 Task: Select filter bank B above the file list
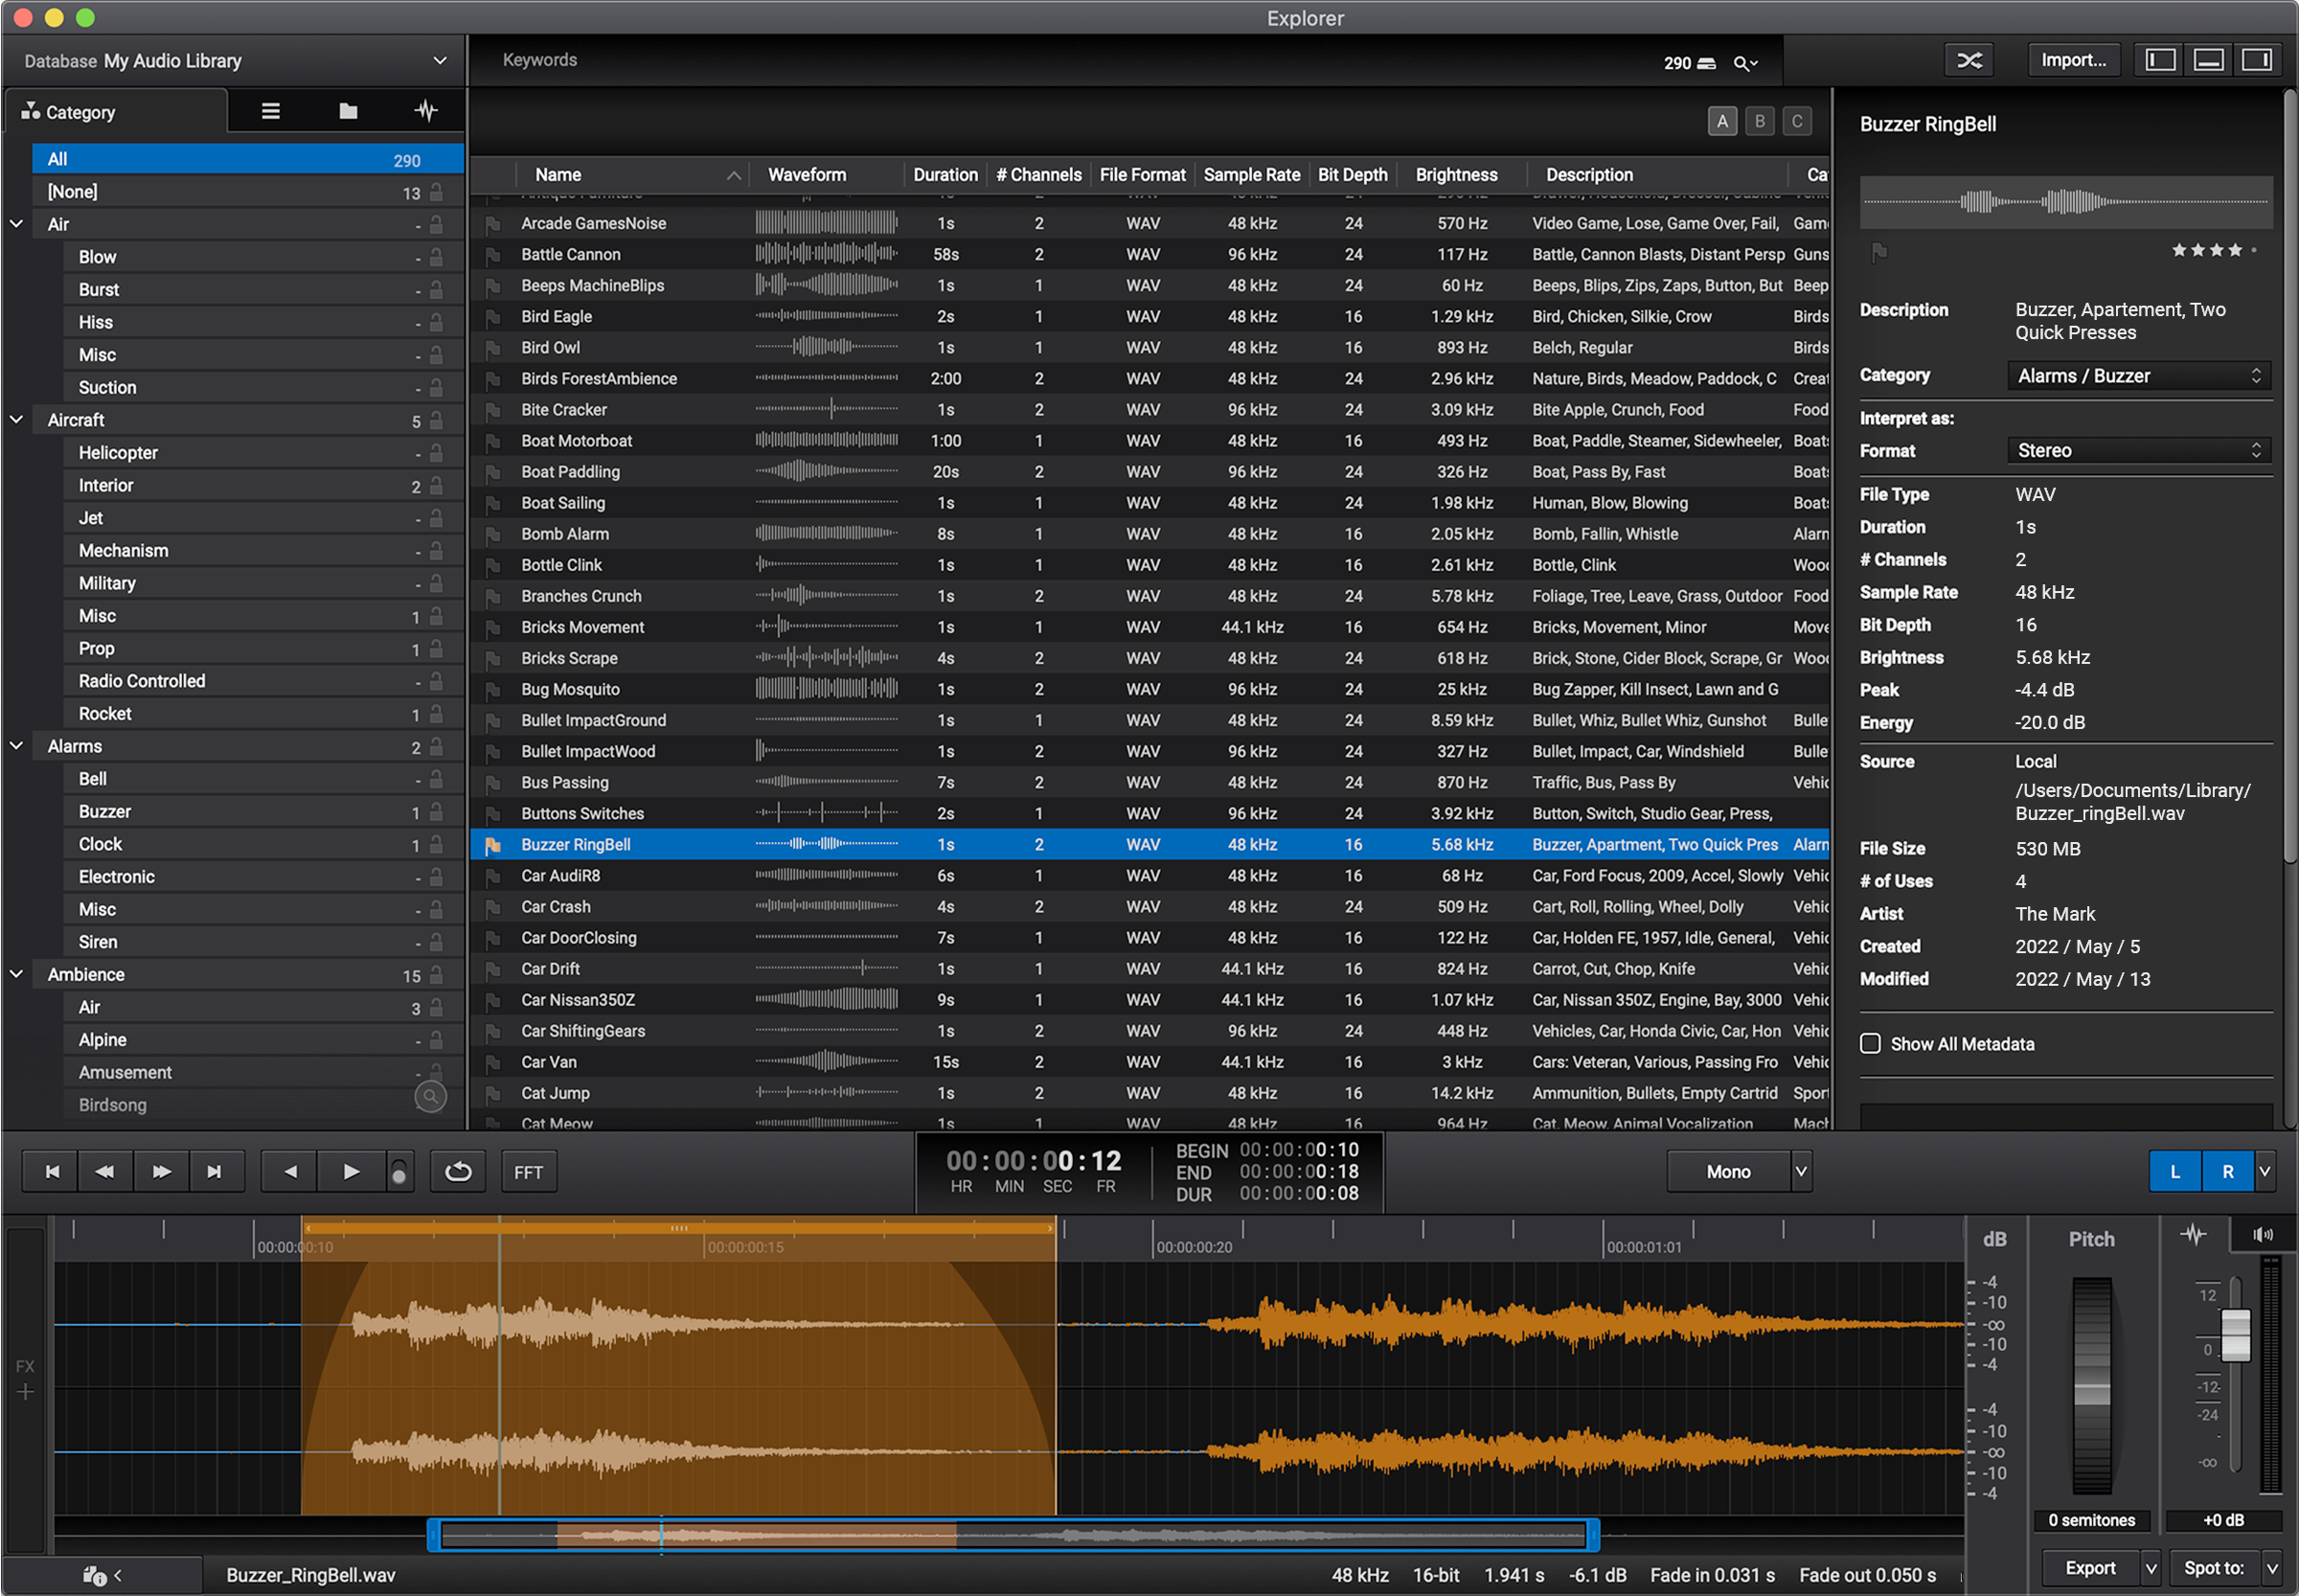click(x=1759, y=121)
